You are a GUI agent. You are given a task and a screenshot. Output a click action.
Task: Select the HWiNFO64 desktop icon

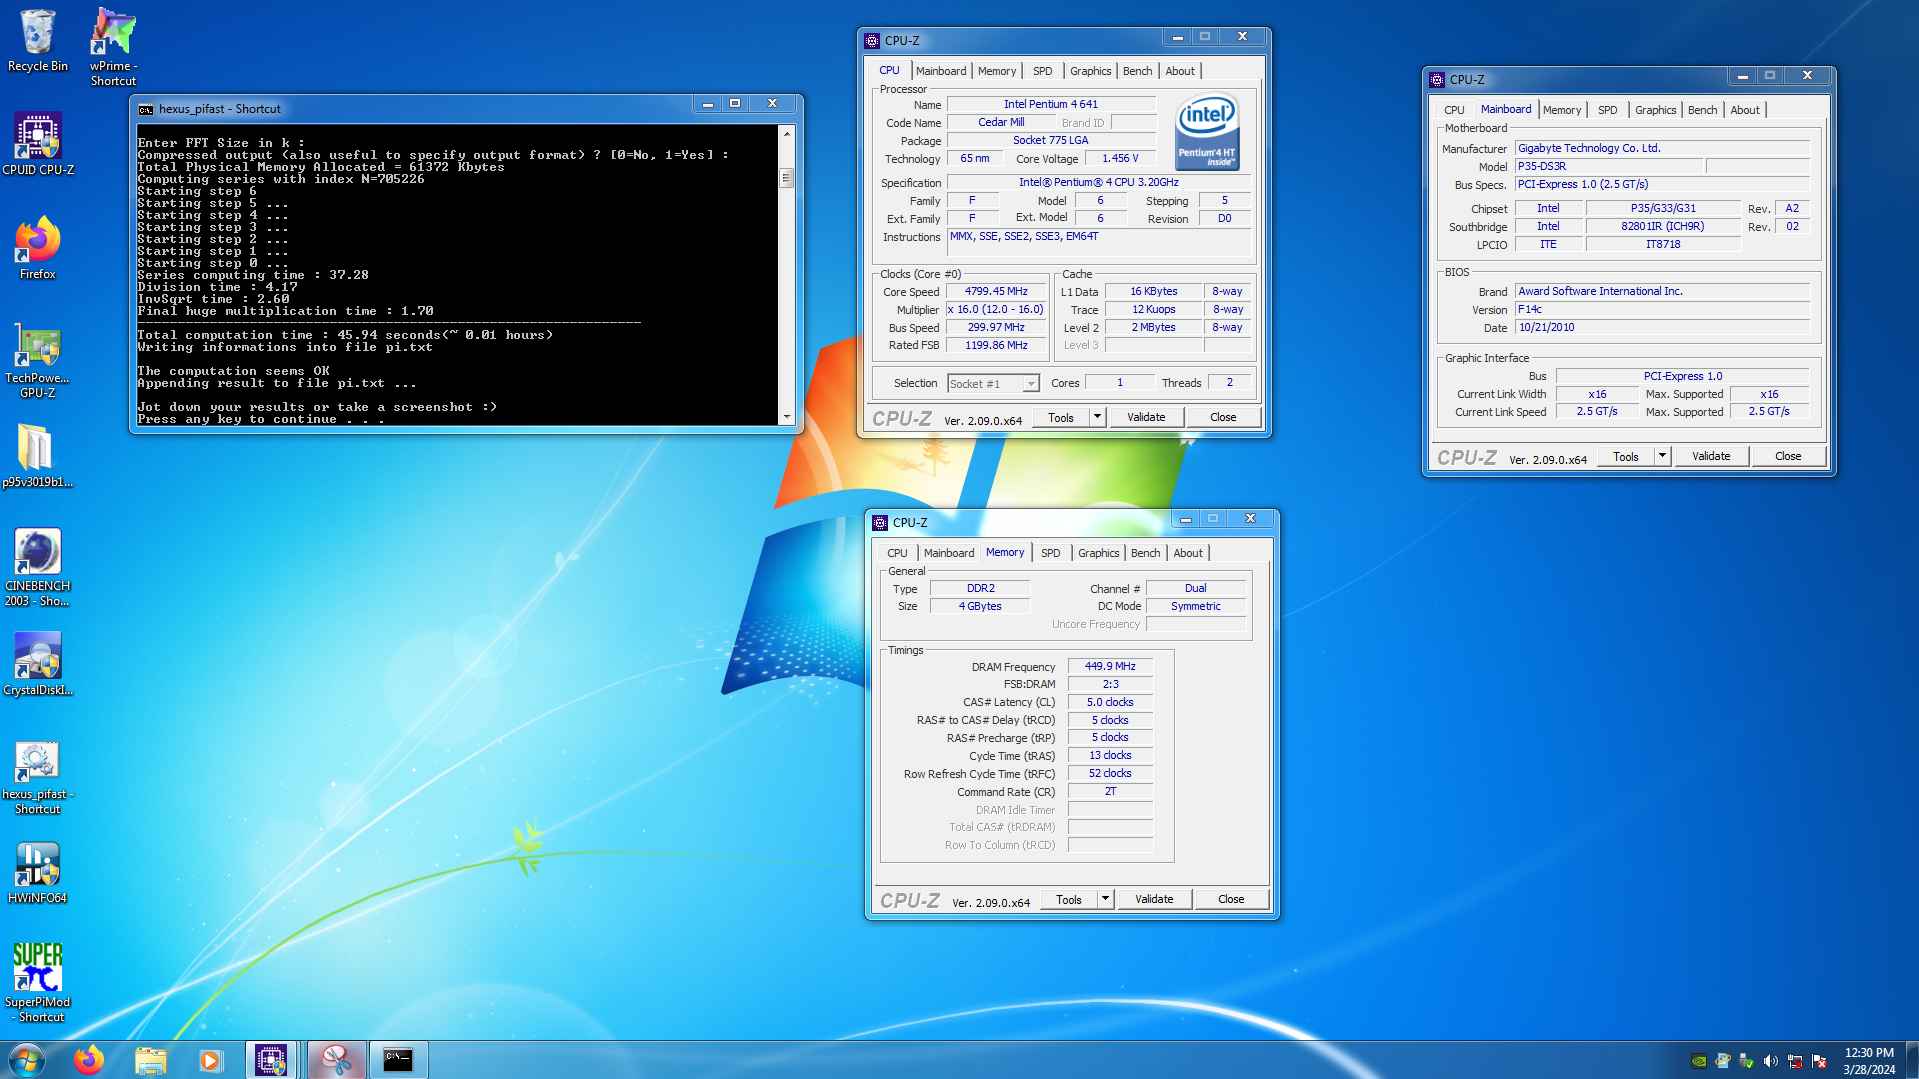tap(38, 872)
